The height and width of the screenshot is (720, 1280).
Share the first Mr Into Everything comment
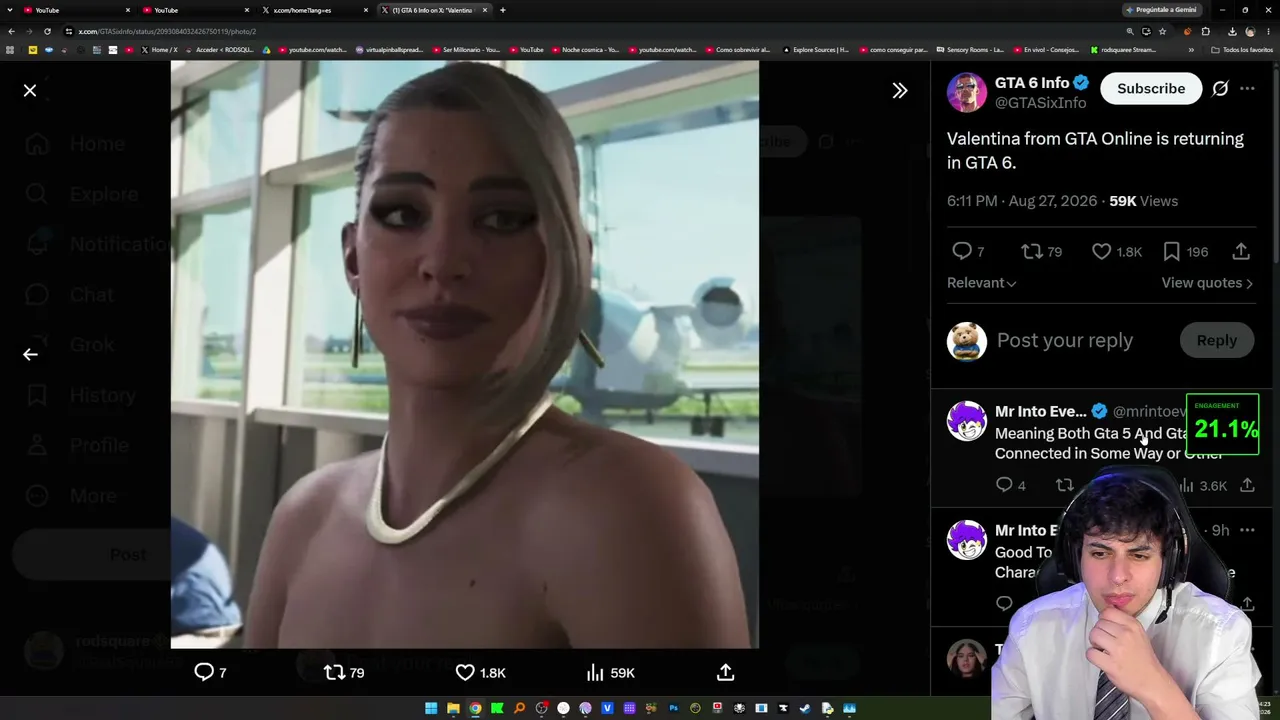click(x=1247, y=485)
